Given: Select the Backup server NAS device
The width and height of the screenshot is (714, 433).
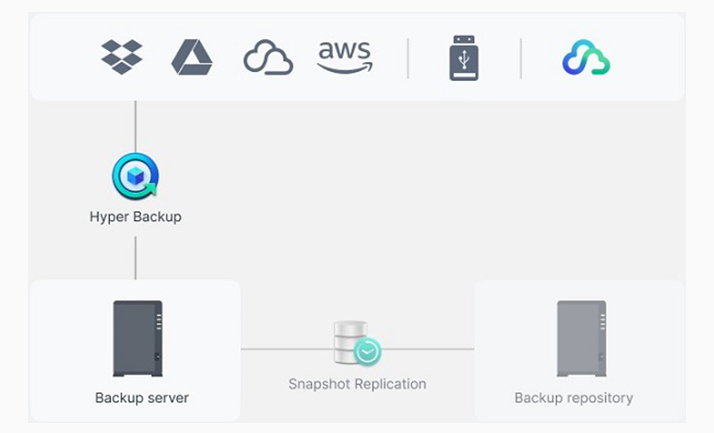Looking at the screenshot, I should tap(137, 338).
